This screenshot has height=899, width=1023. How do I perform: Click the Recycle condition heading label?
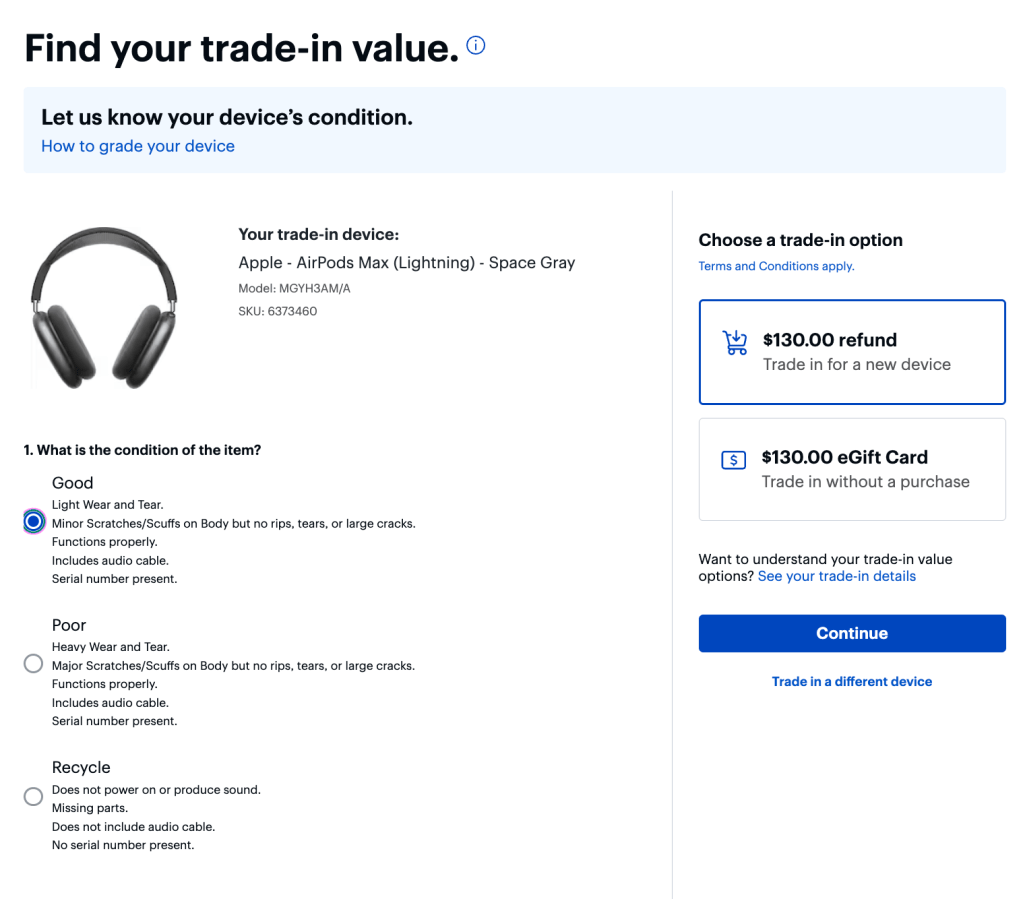(x=81, y=767)
